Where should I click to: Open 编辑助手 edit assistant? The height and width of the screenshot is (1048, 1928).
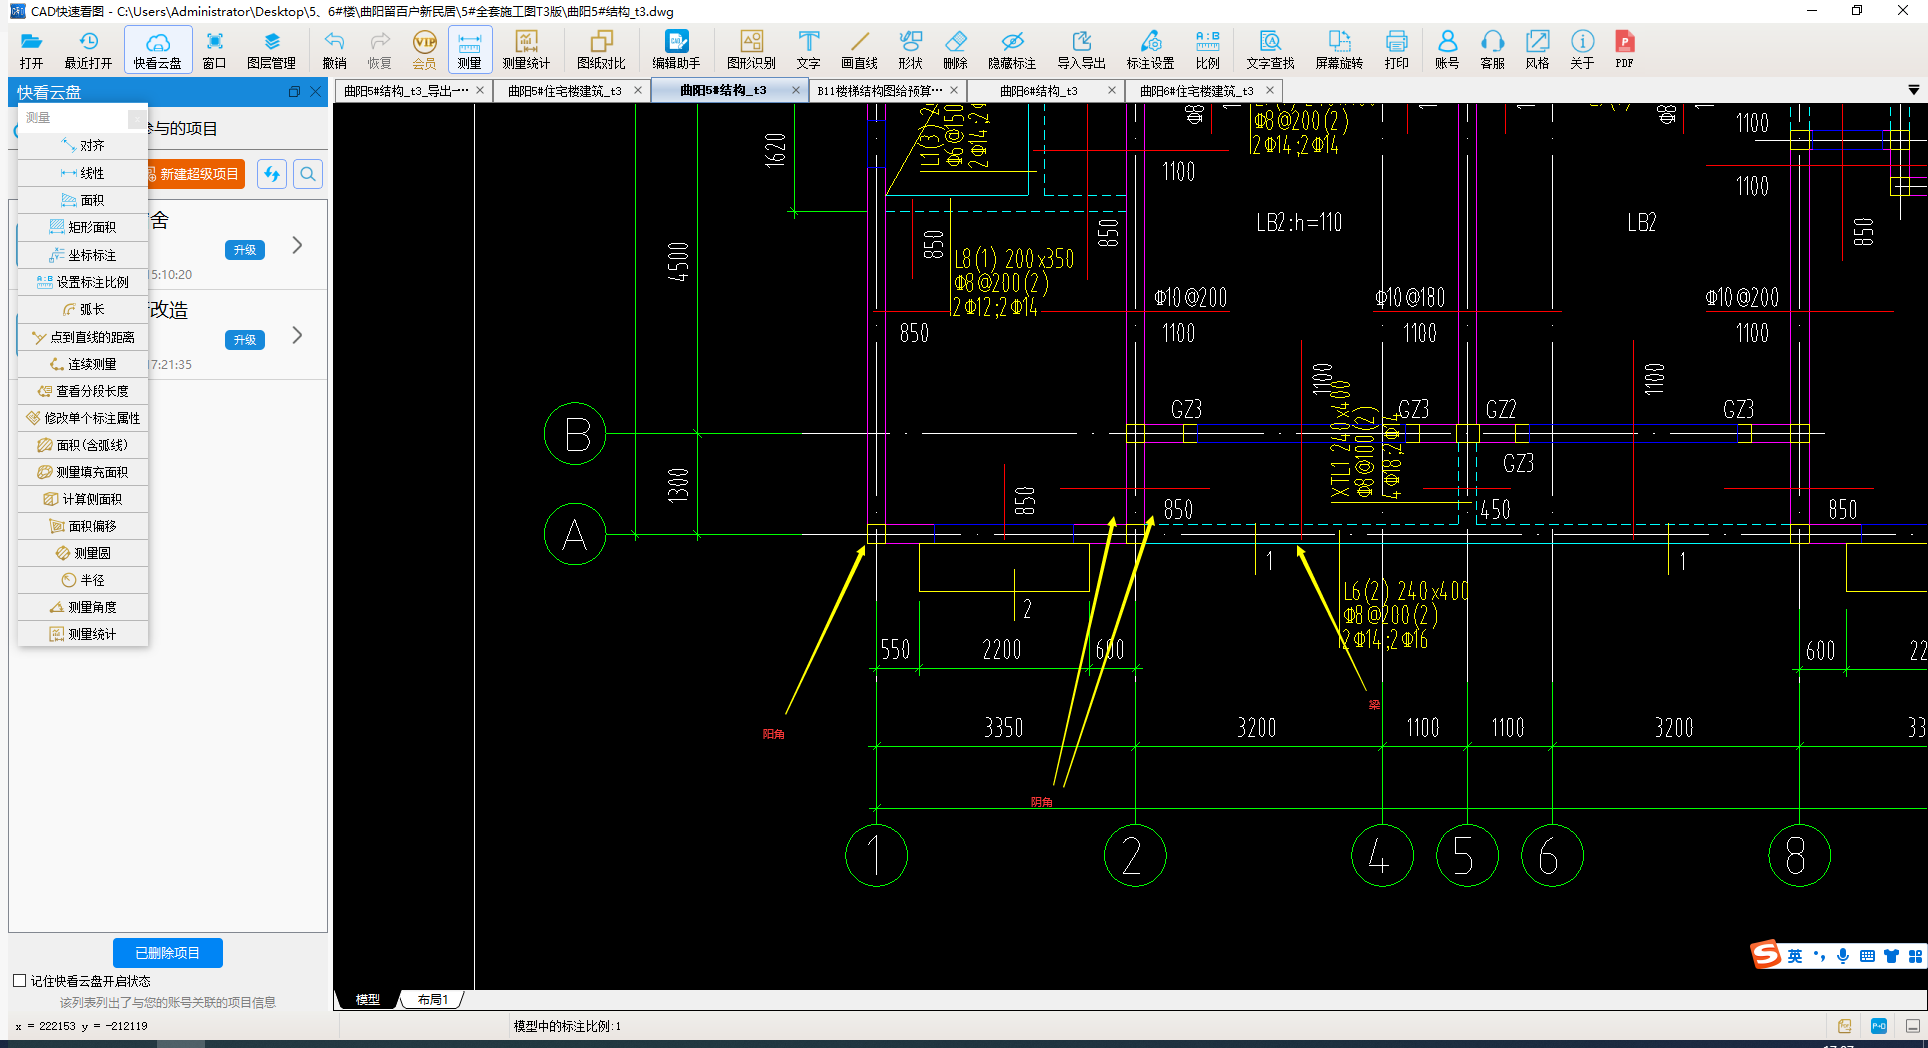pyautogui.click(x=676, y=49)
